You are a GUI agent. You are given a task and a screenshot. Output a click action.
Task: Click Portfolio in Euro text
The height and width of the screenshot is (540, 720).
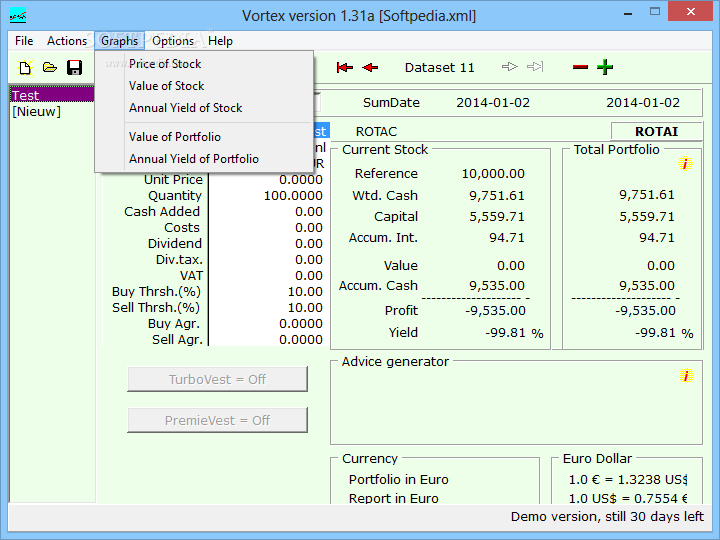399,479
